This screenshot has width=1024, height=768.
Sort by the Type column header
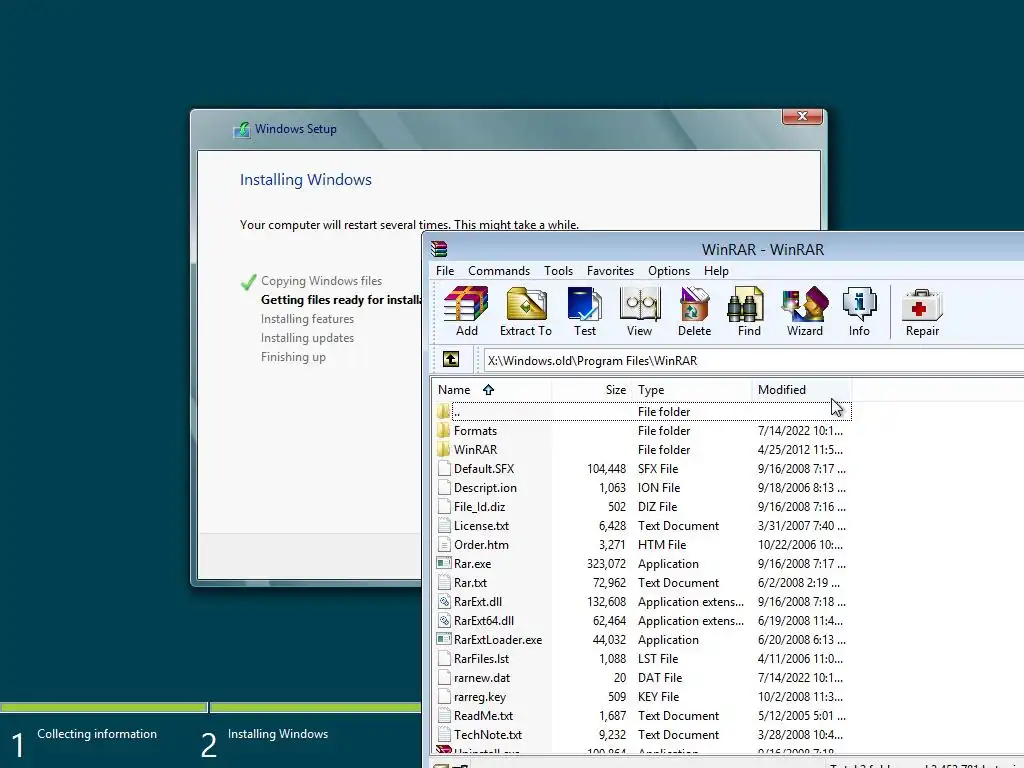692,390
